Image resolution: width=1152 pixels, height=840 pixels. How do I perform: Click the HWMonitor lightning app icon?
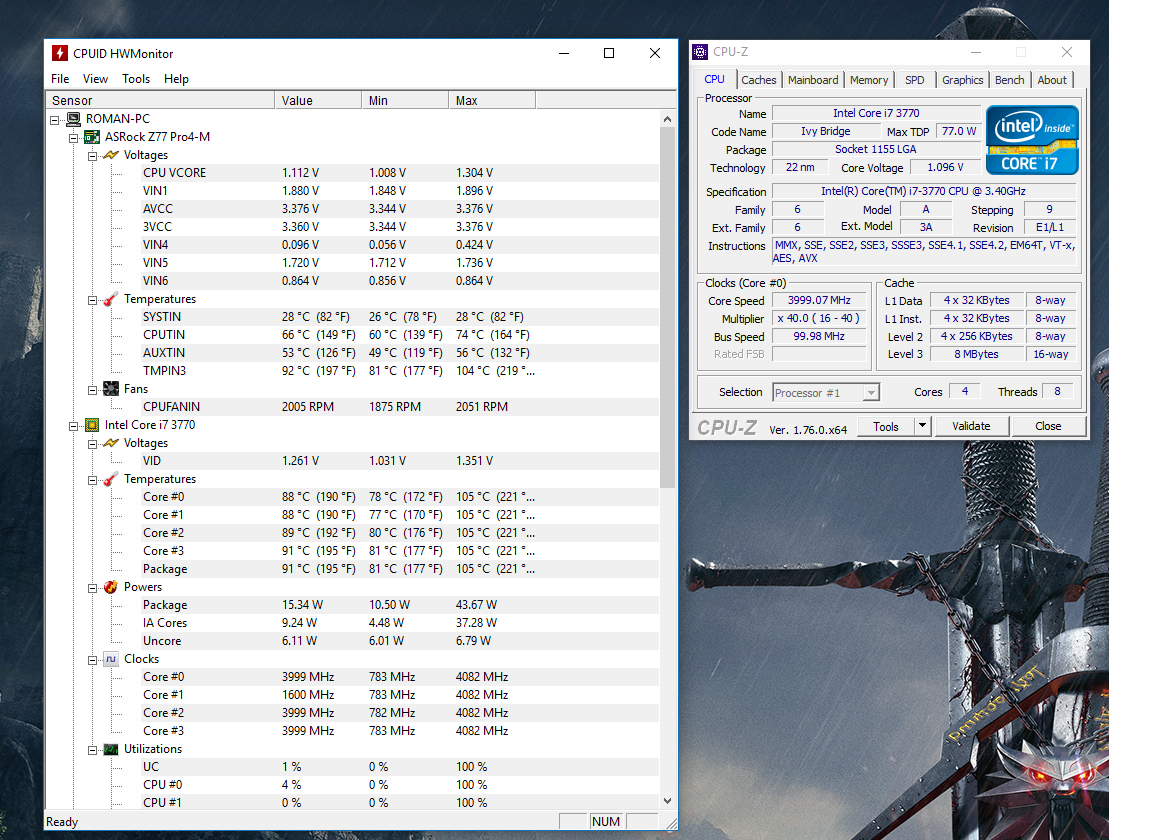[60, 53]
